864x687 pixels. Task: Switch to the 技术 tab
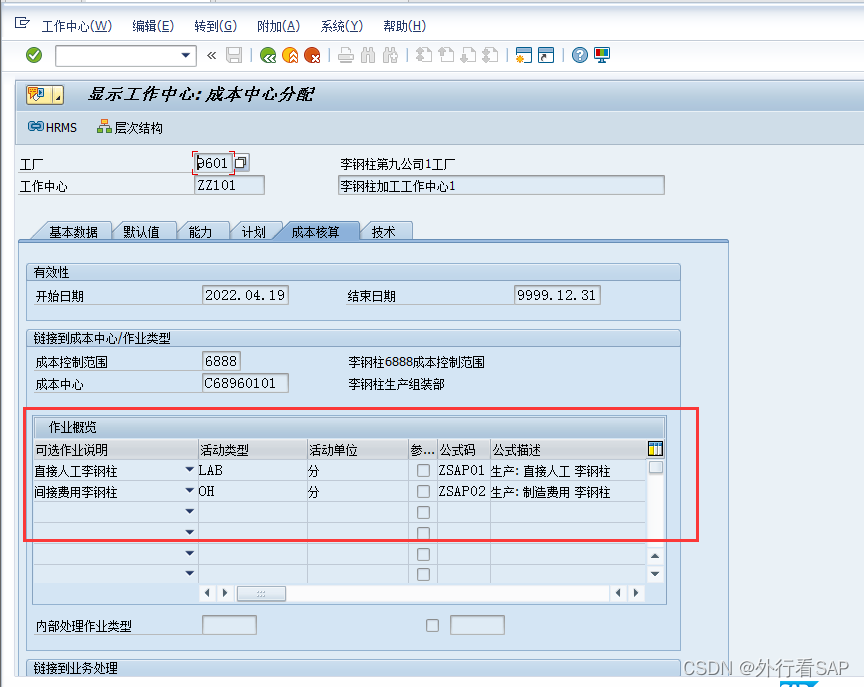[384, 232]
